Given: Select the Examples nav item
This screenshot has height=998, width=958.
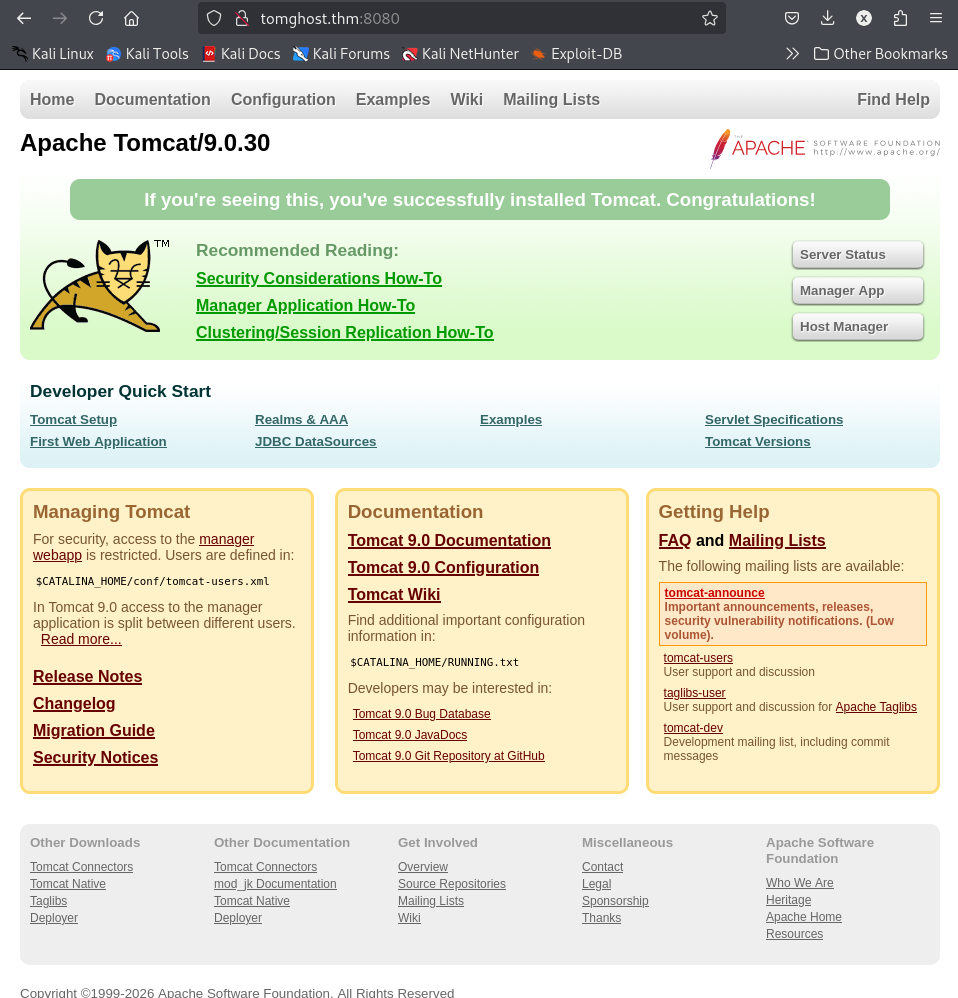Looking at the screenshot, I should [393, 99].
